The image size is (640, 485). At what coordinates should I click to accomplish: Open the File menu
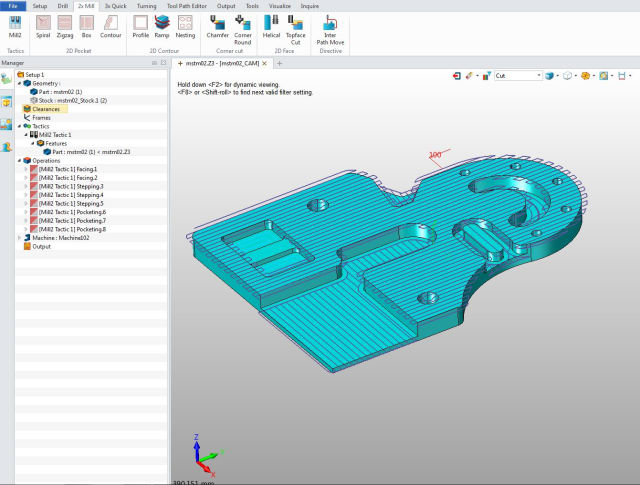(x=13, y=6)
